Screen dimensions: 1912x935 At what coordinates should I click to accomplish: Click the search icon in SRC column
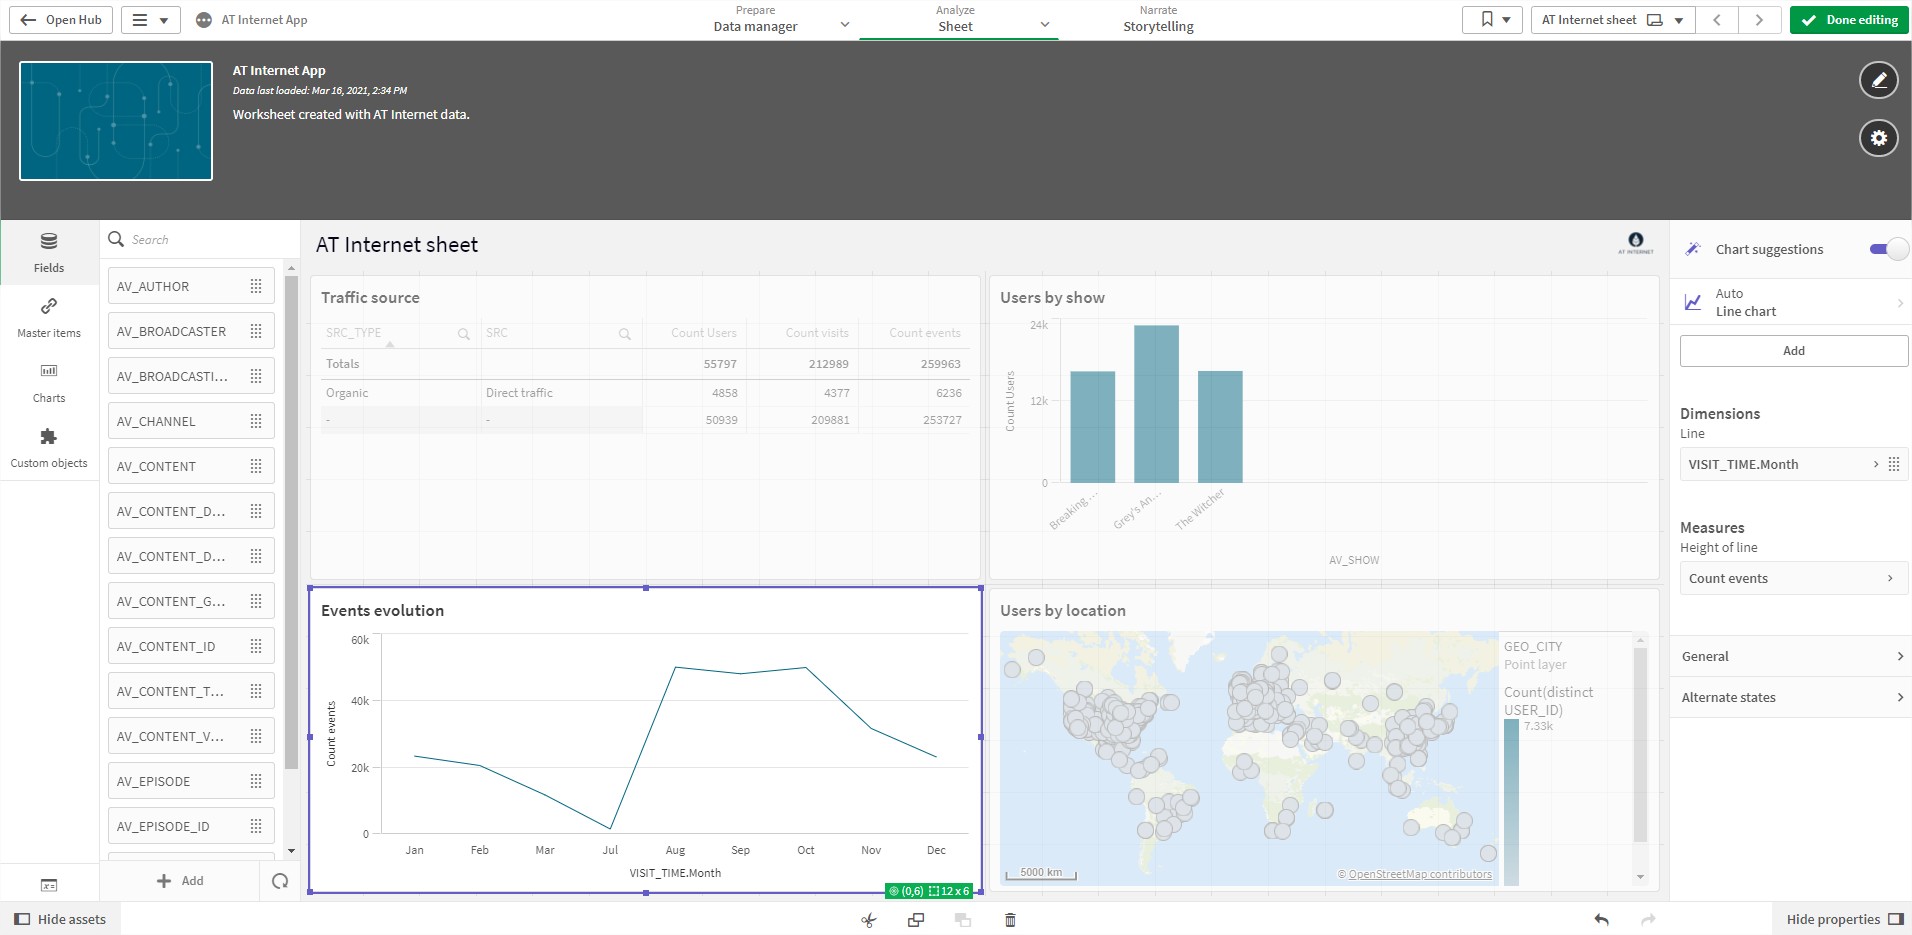click(x=625, y=334)
